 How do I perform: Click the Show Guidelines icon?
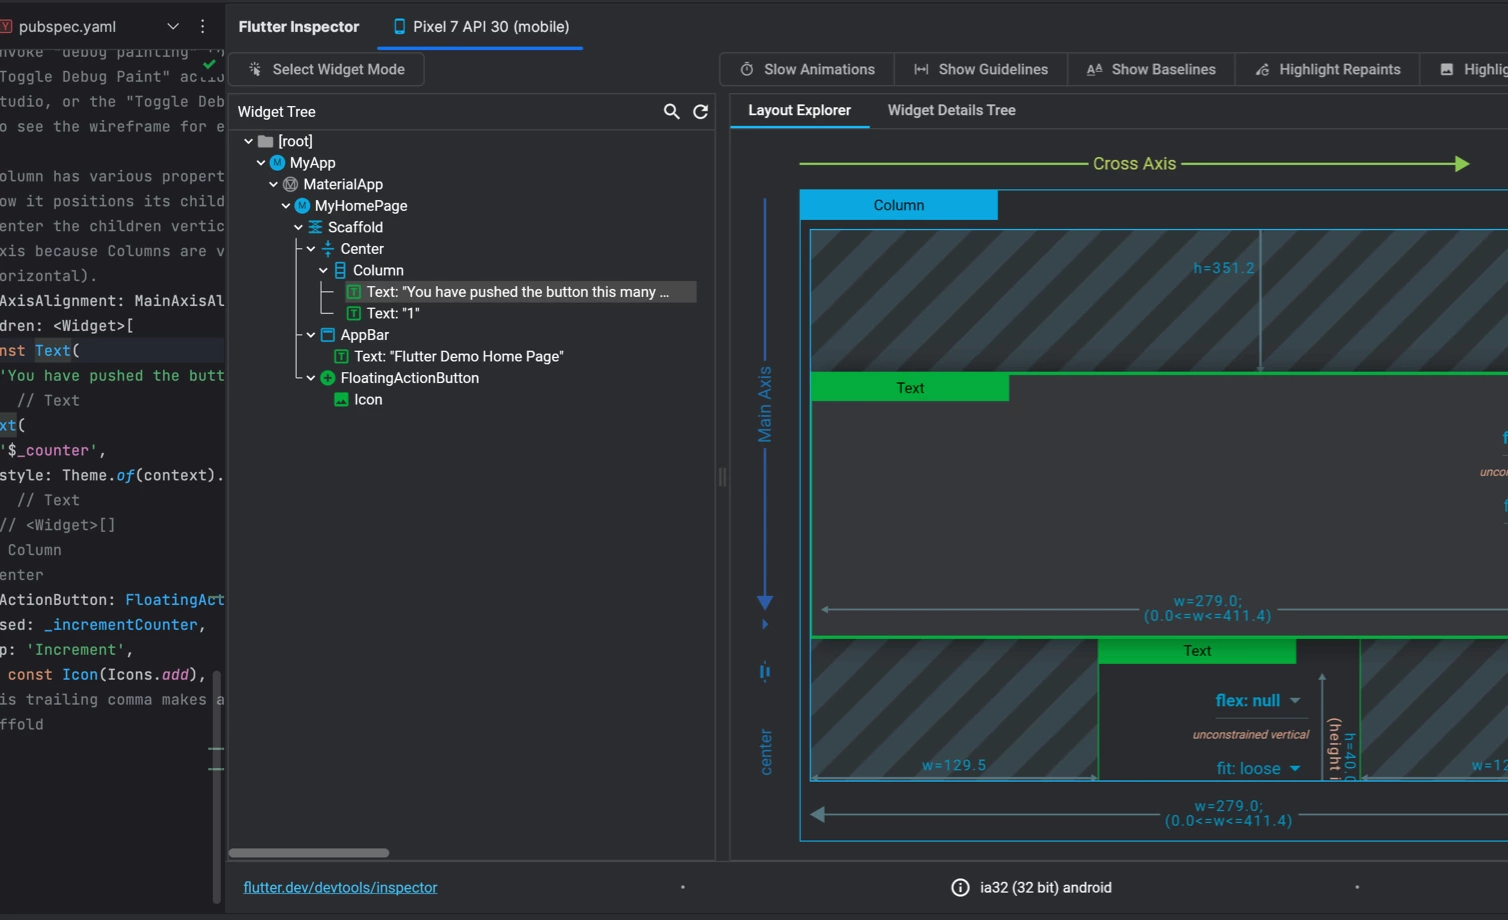pyautogui.click(x=920, y=69)
